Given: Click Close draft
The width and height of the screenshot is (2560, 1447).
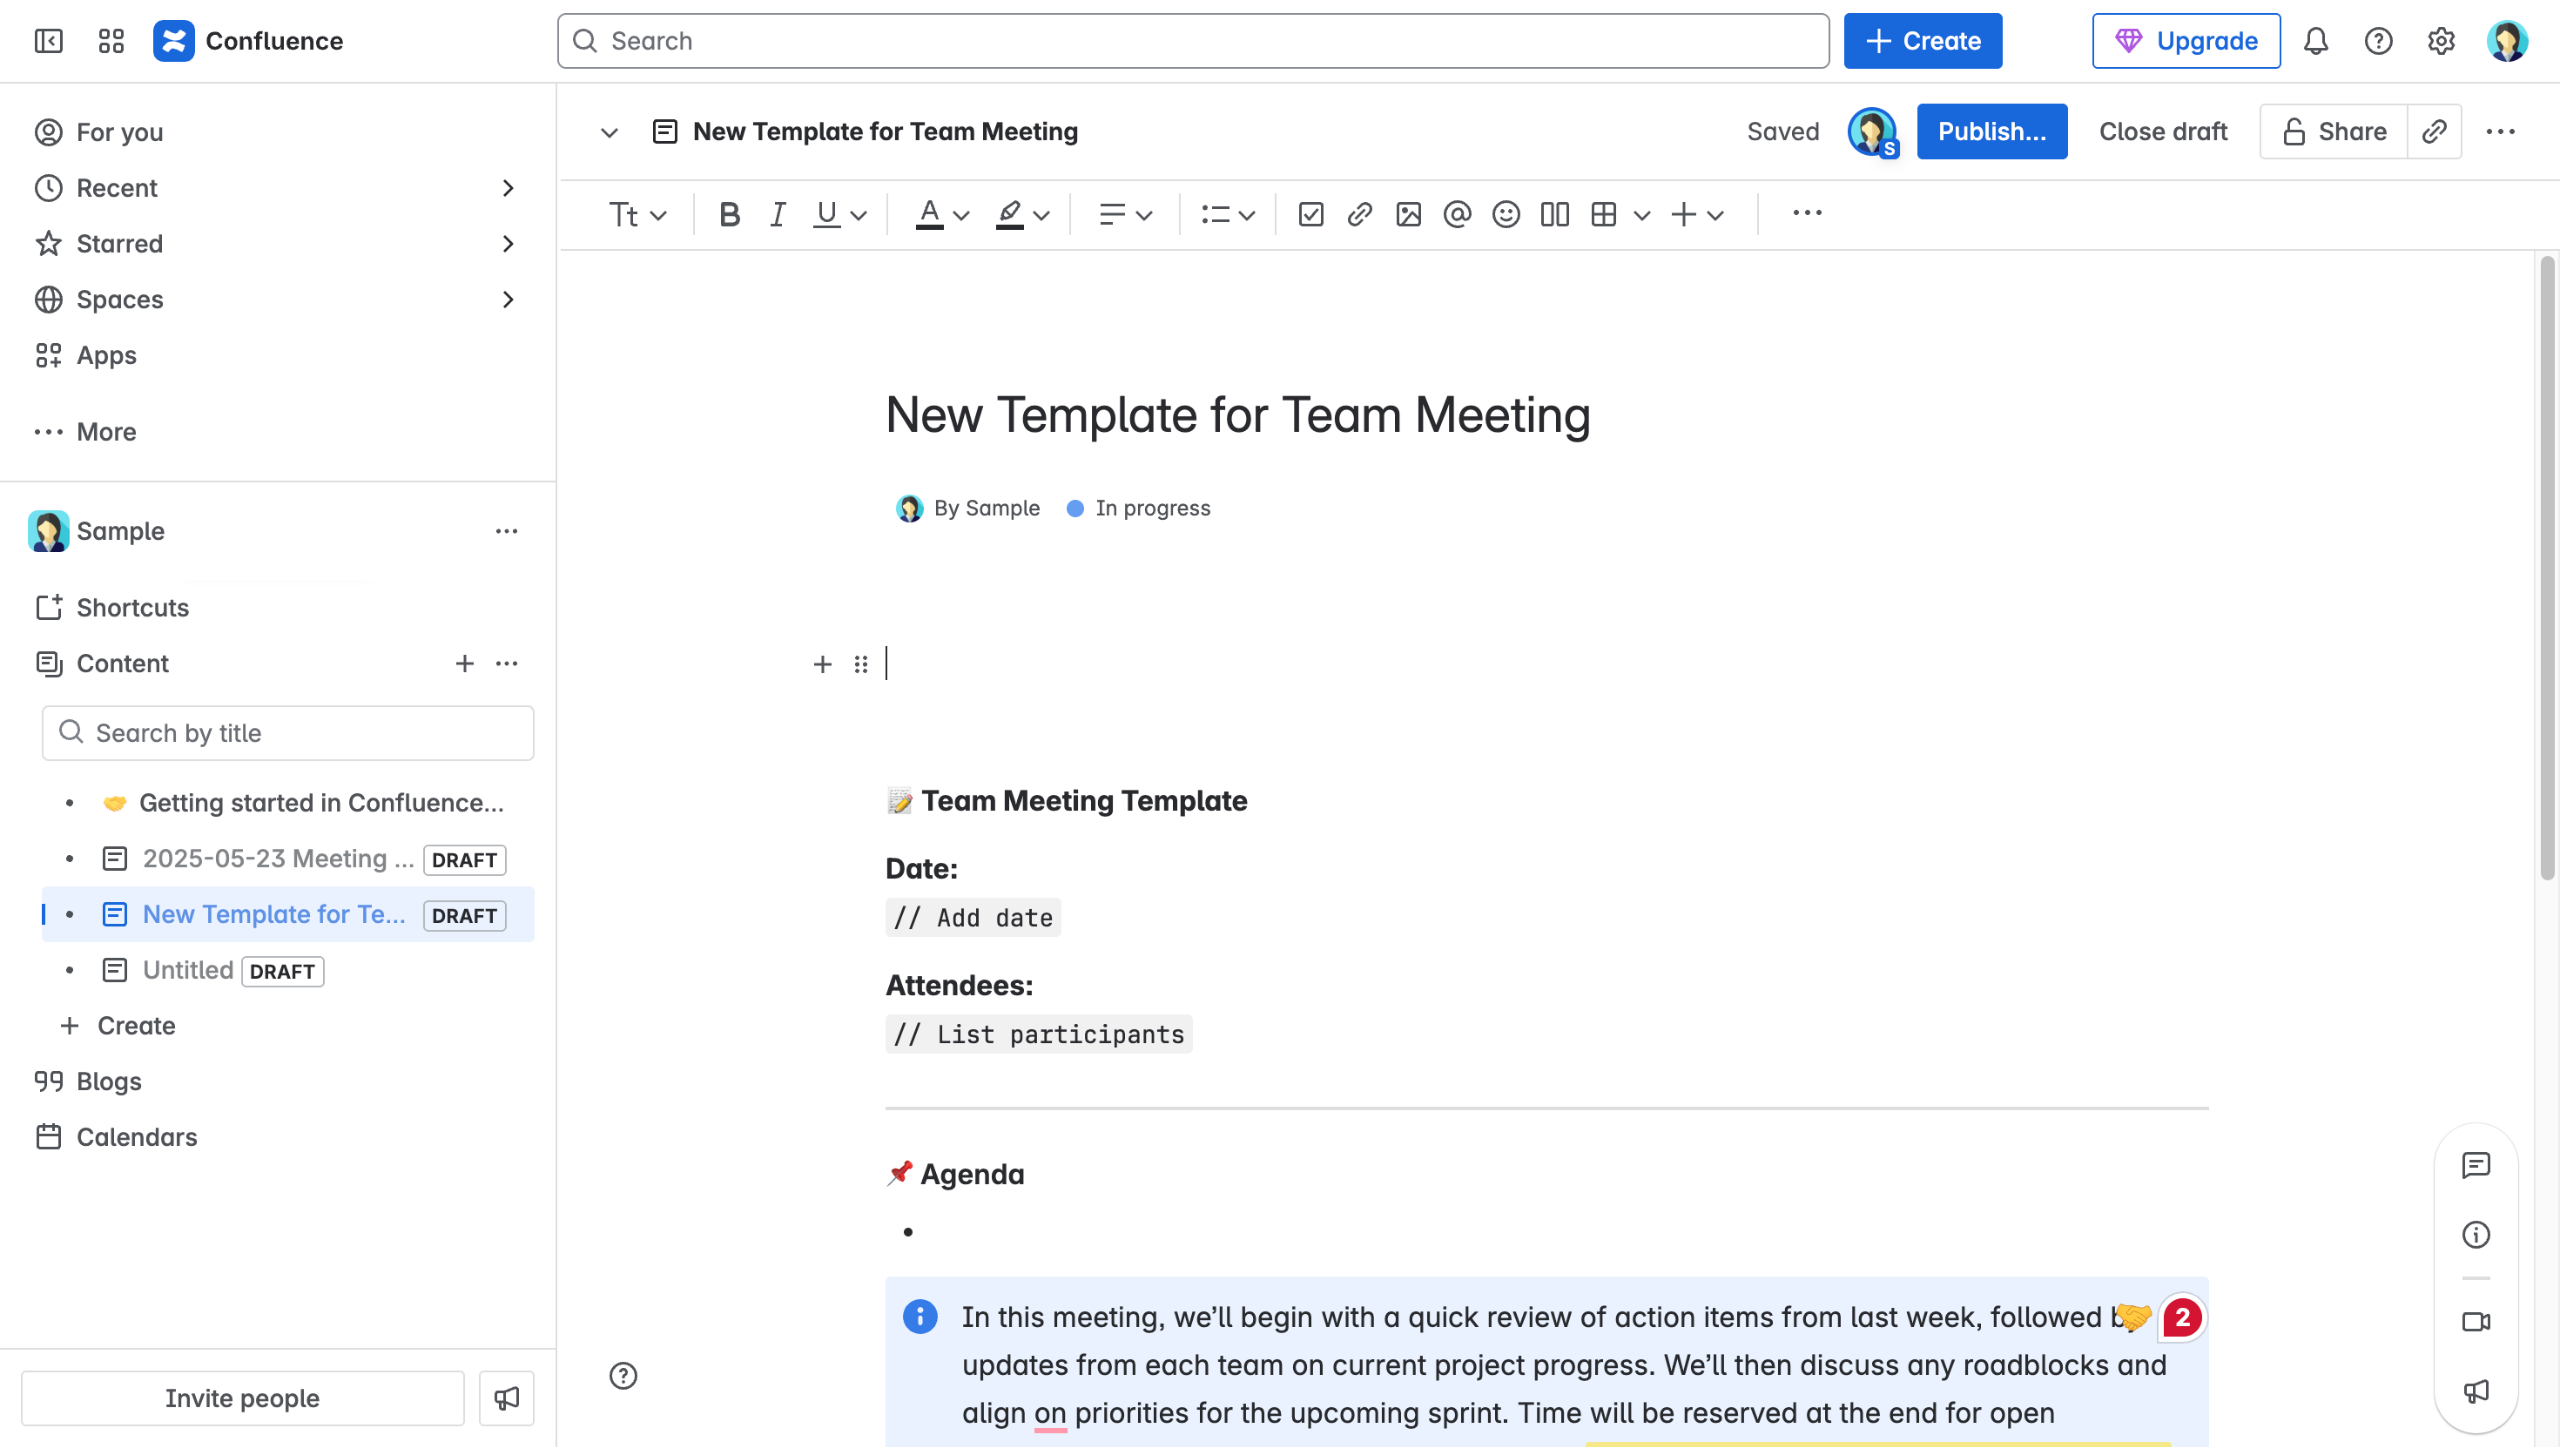Looking at the screenshot, I should [x=2163, y=131].
